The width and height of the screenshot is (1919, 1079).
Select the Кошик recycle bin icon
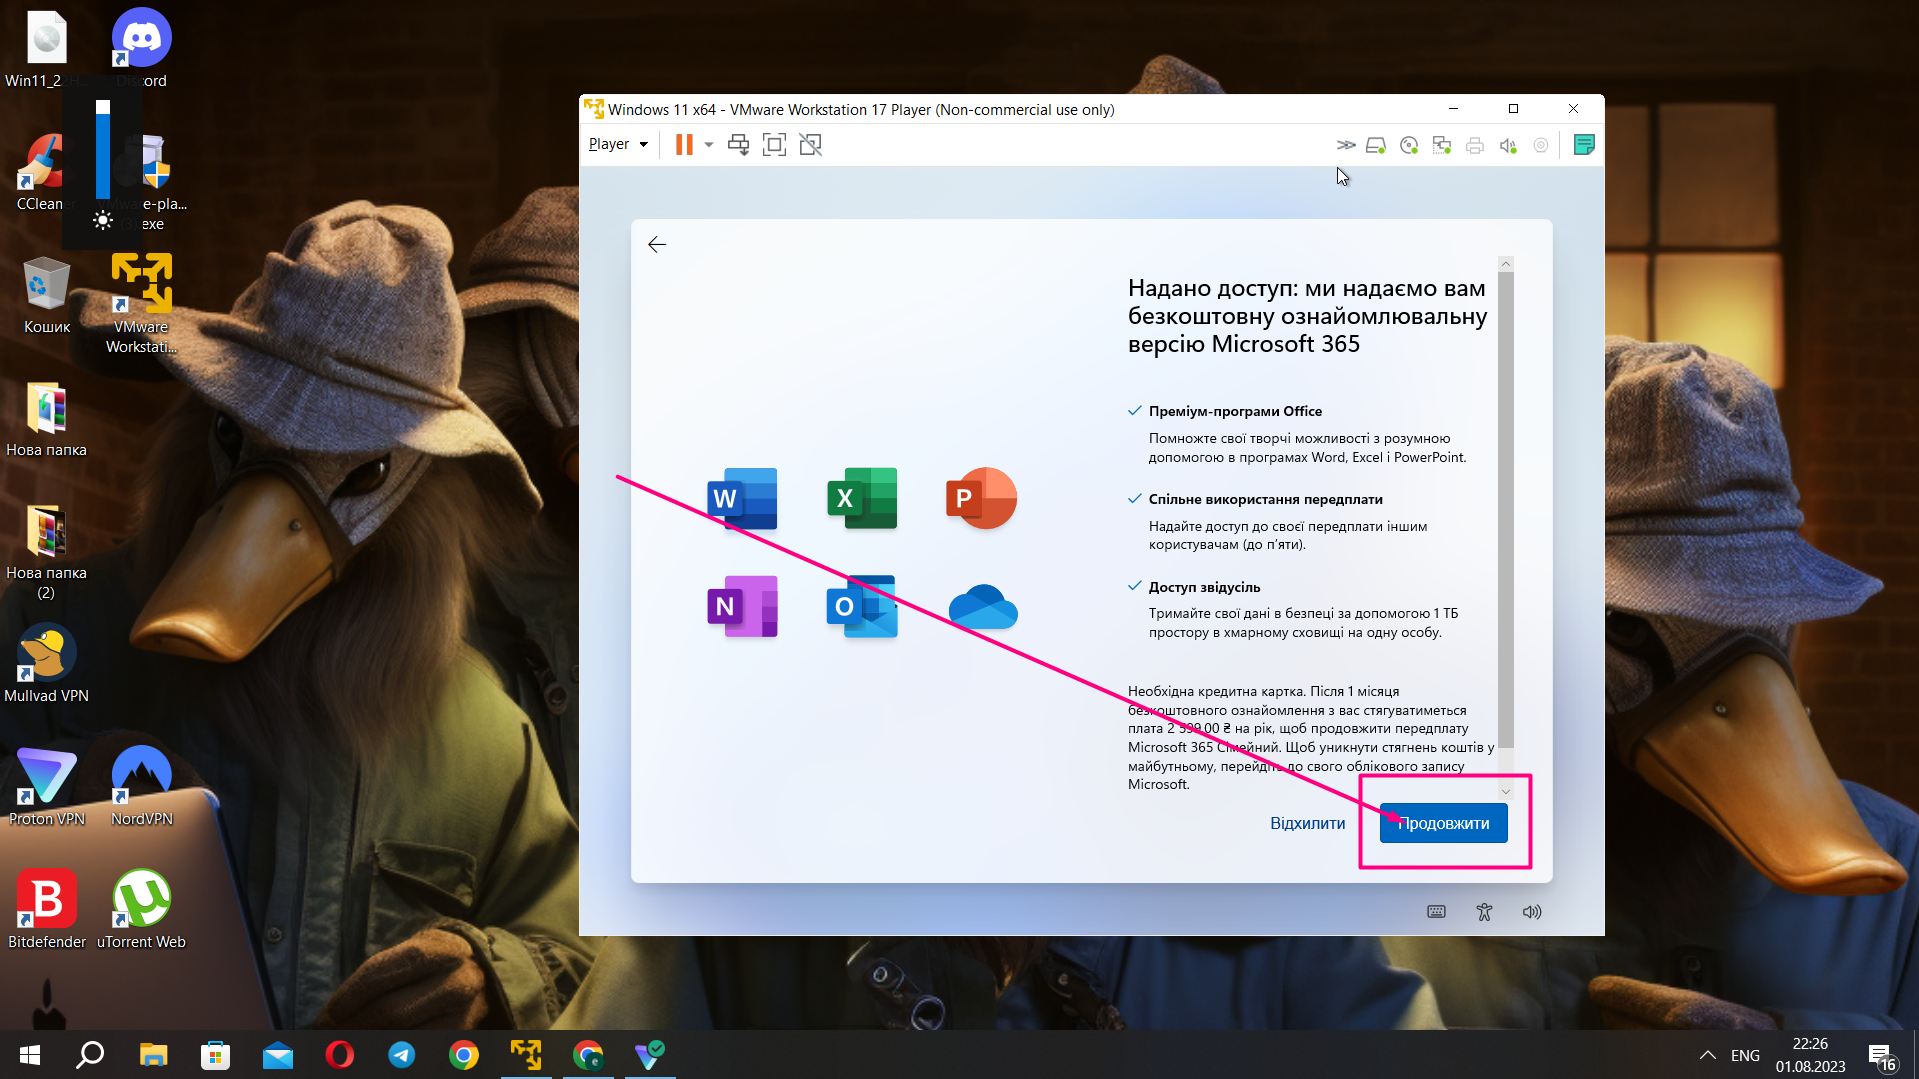pyautogui.click(x=47, y=296)
